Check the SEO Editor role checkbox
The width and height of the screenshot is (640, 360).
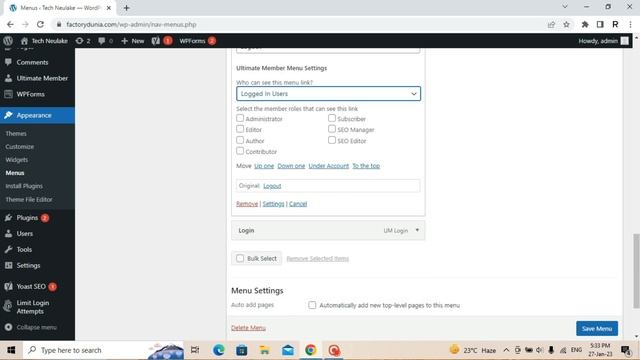(332, 140)
